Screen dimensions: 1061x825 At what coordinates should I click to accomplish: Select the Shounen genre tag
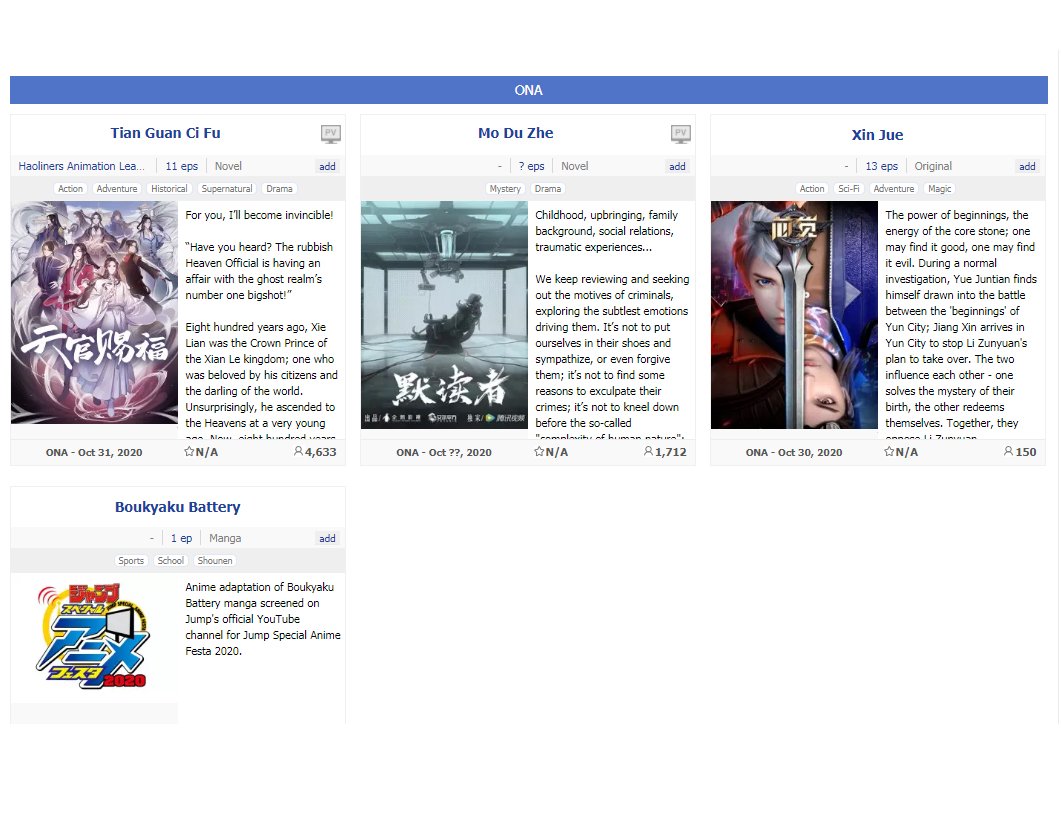click(215, 561)
